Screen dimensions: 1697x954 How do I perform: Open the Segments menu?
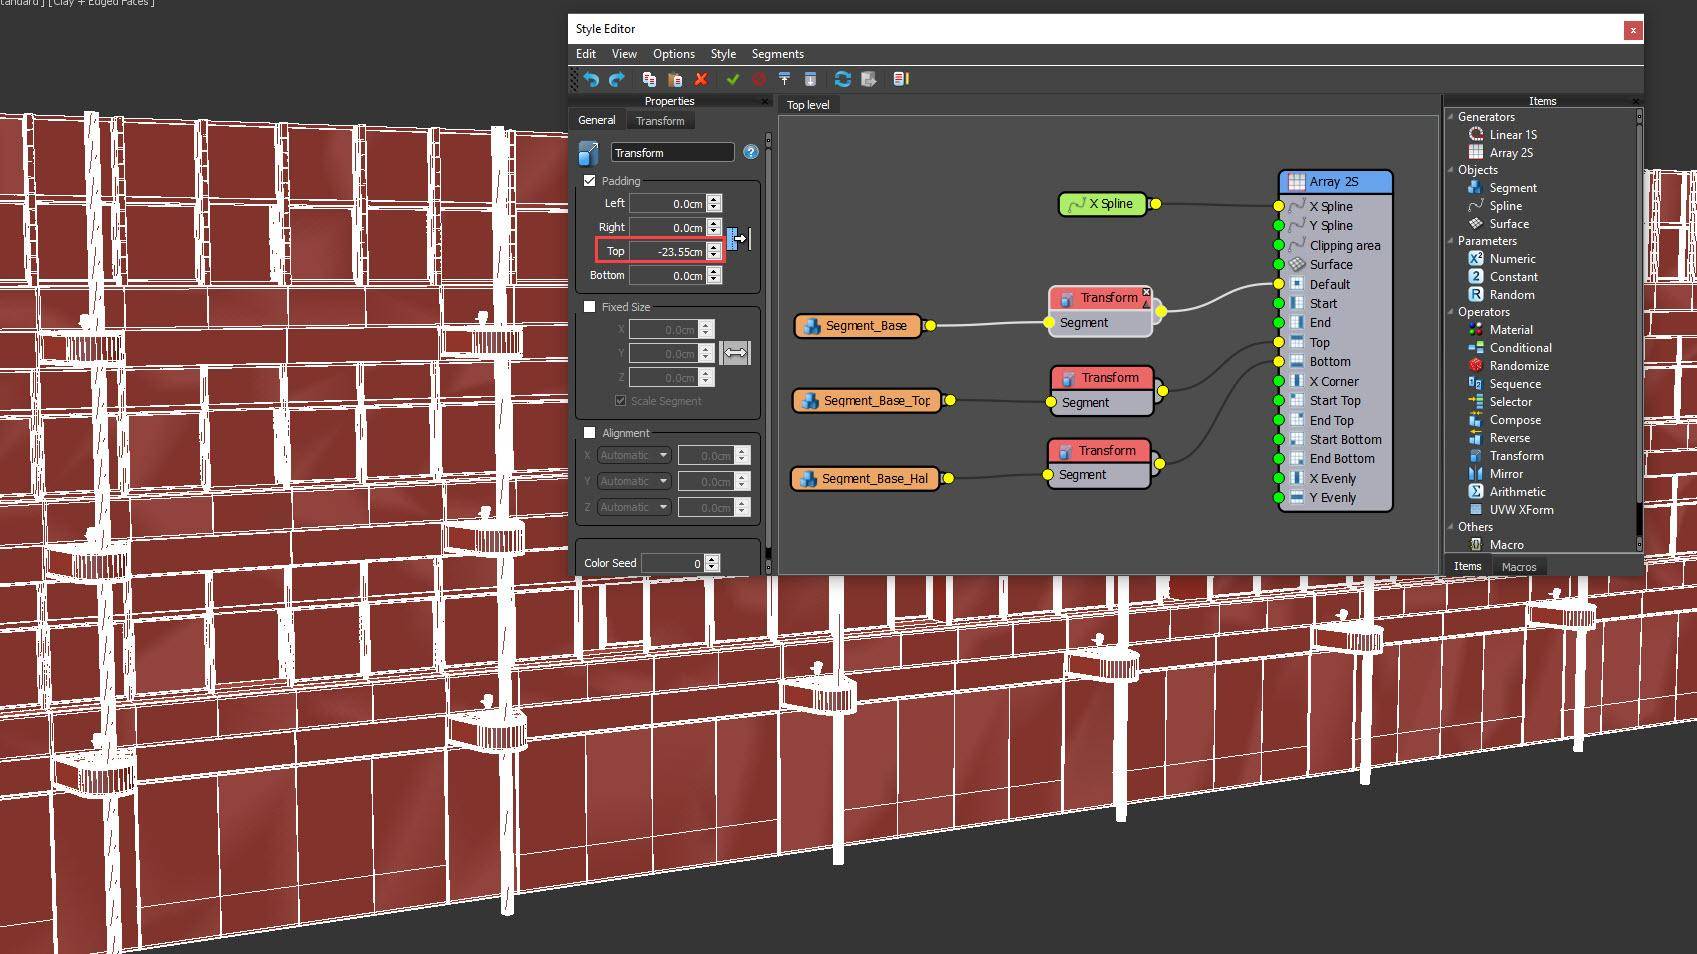(x=777, y=53)
